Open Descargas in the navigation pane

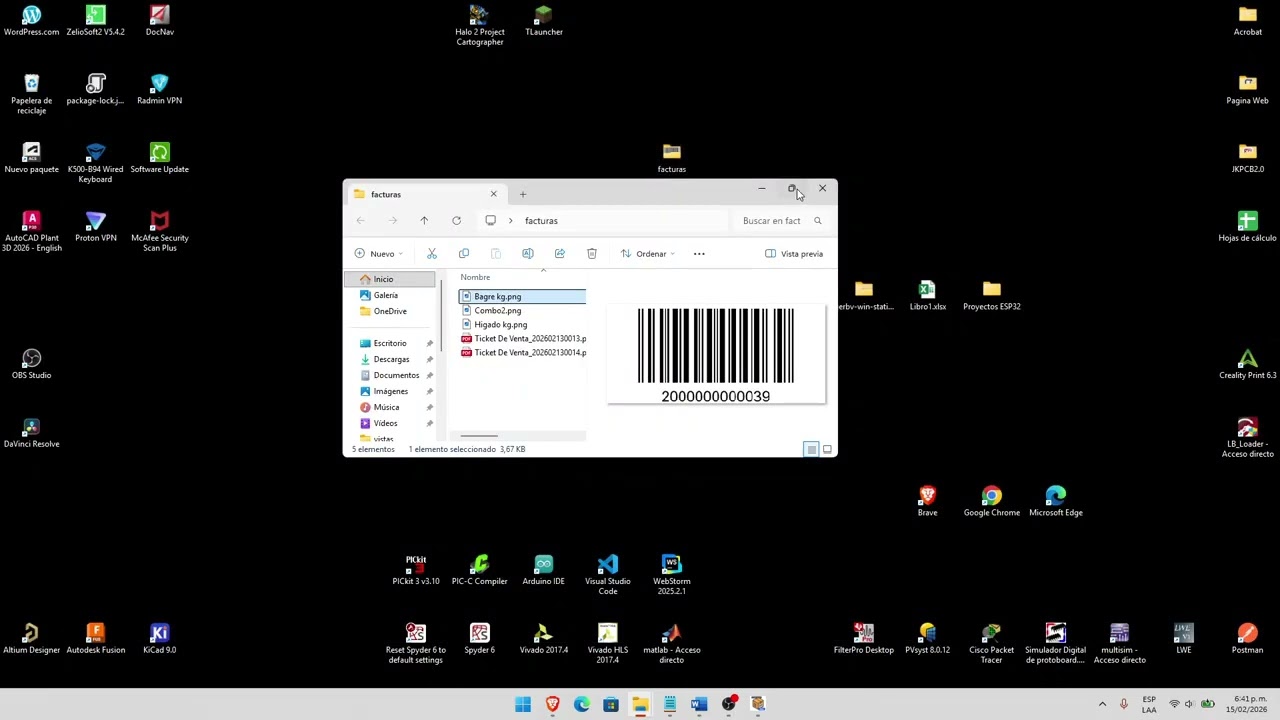(x=390, y=359)
